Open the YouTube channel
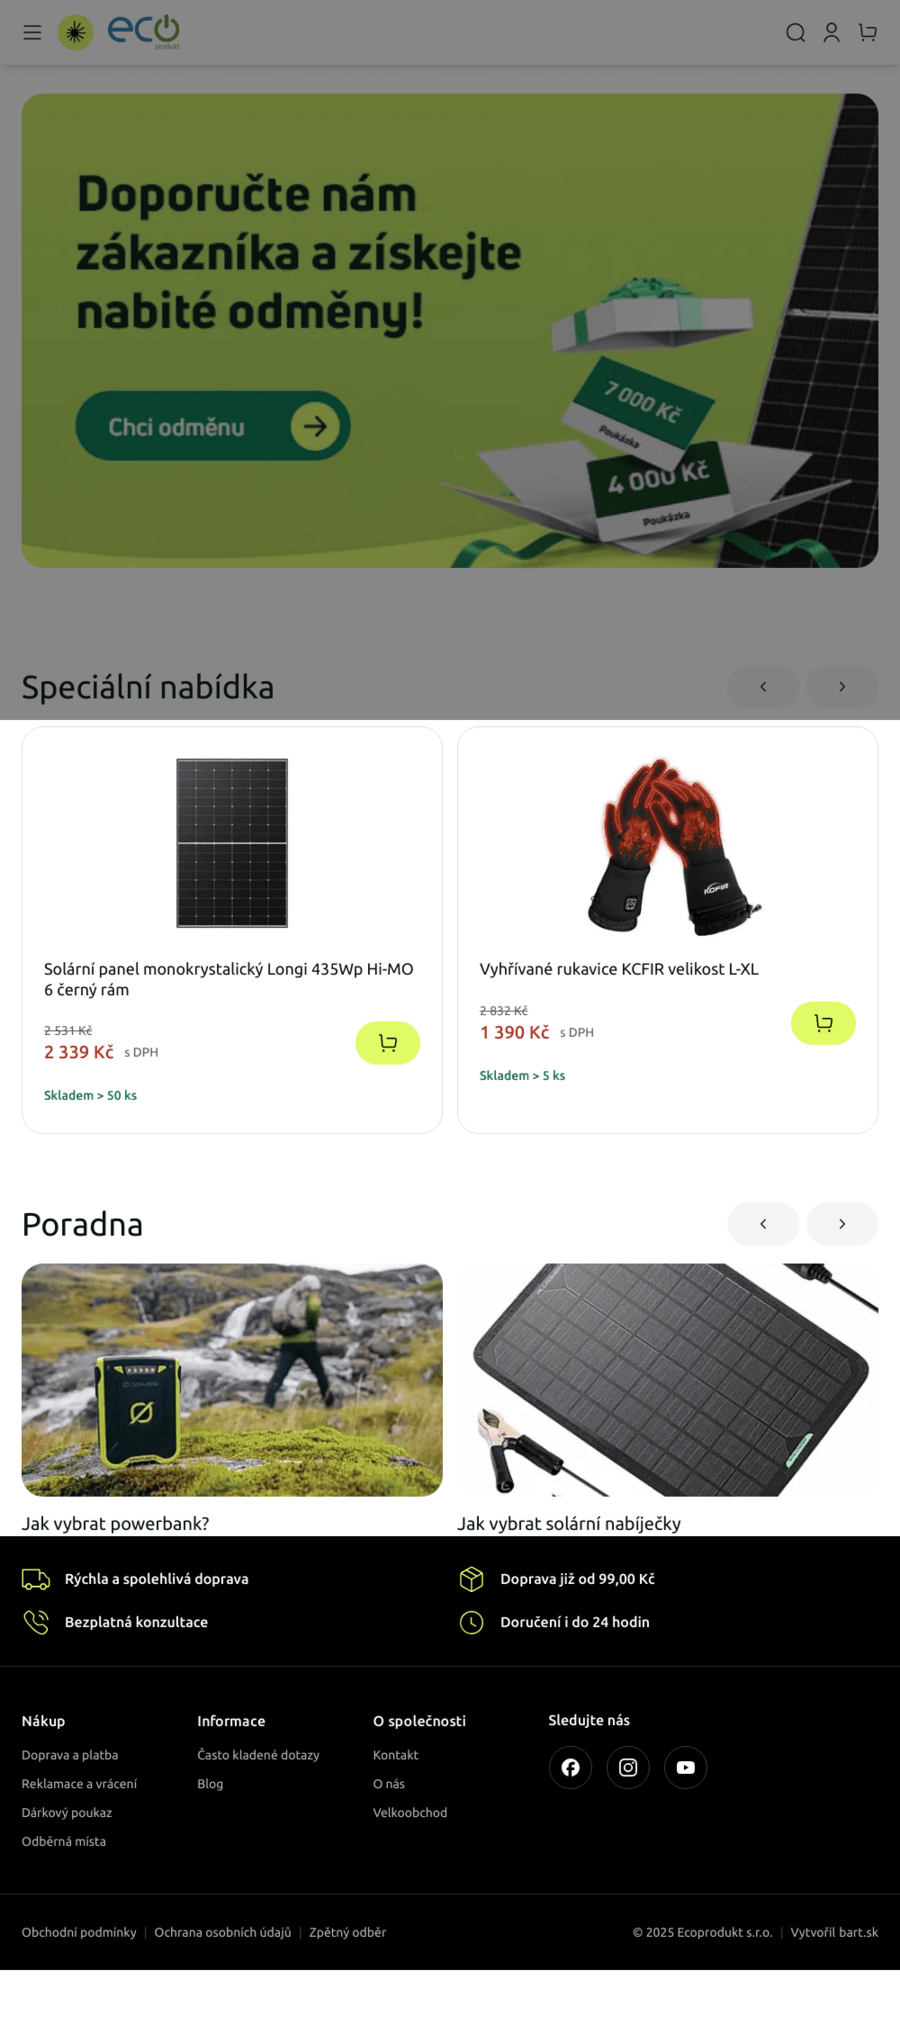Viewport: 900px width, 2042px height. coord(686,1767)
